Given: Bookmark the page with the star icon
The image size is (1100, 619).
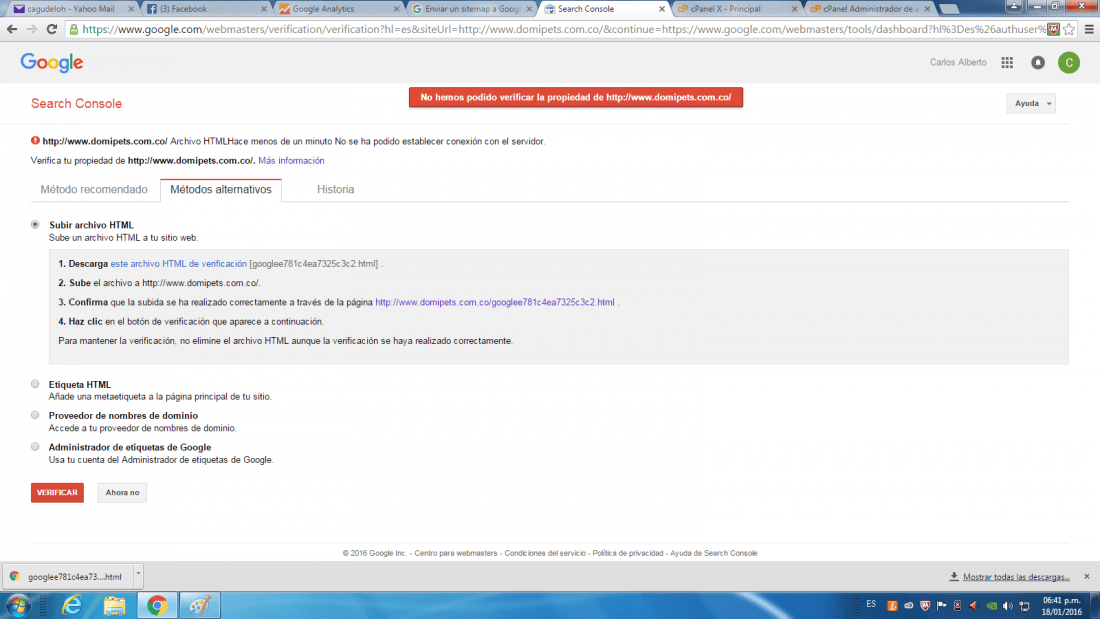Looking at the screenshot, I should 1069,29.
